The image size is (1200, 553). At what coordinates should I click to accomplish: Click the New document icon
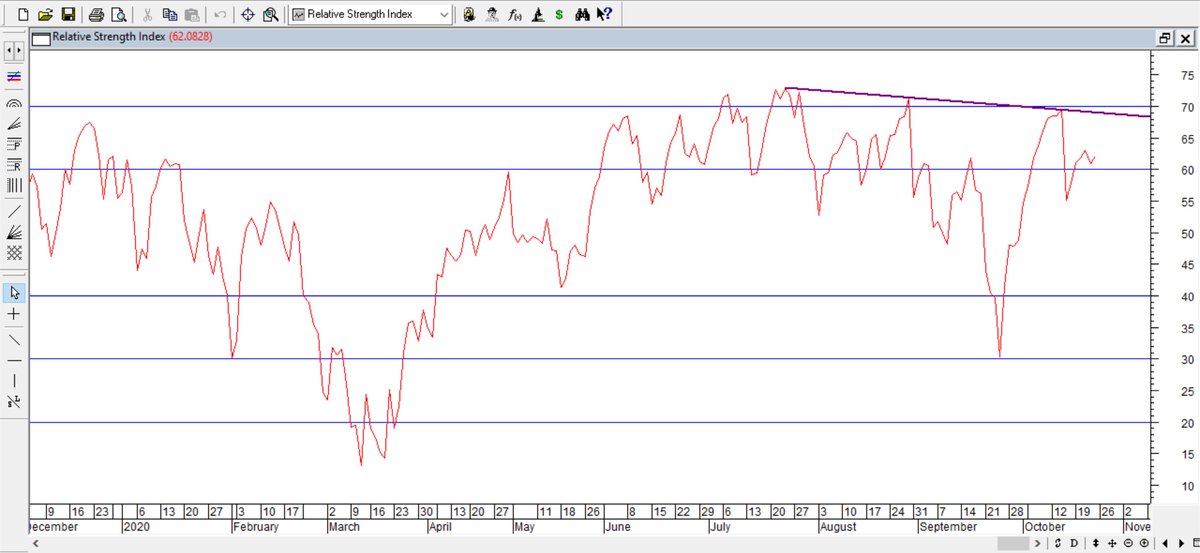tap(22, 15)
